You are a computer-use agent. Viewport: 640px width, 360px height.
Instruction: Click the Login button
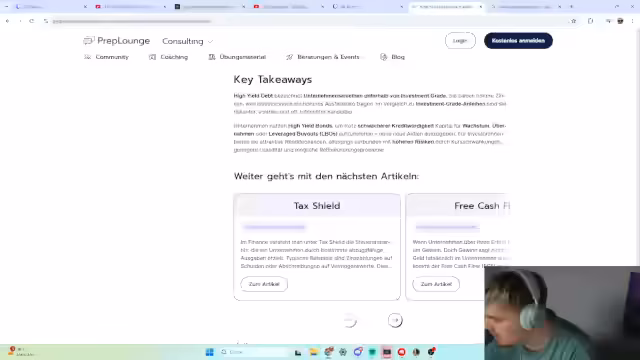coord(460,41)
